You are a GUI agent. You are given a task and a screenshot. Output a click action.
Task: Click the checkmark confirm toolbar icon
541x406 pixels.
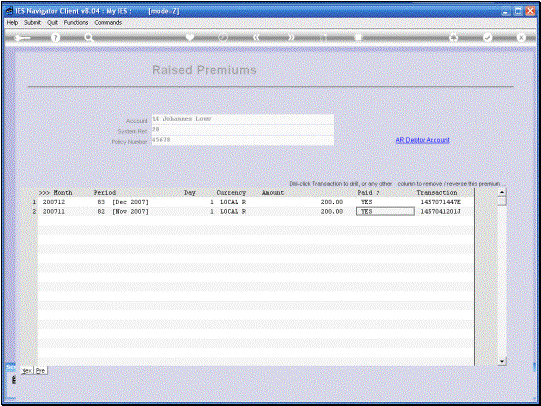487,38
